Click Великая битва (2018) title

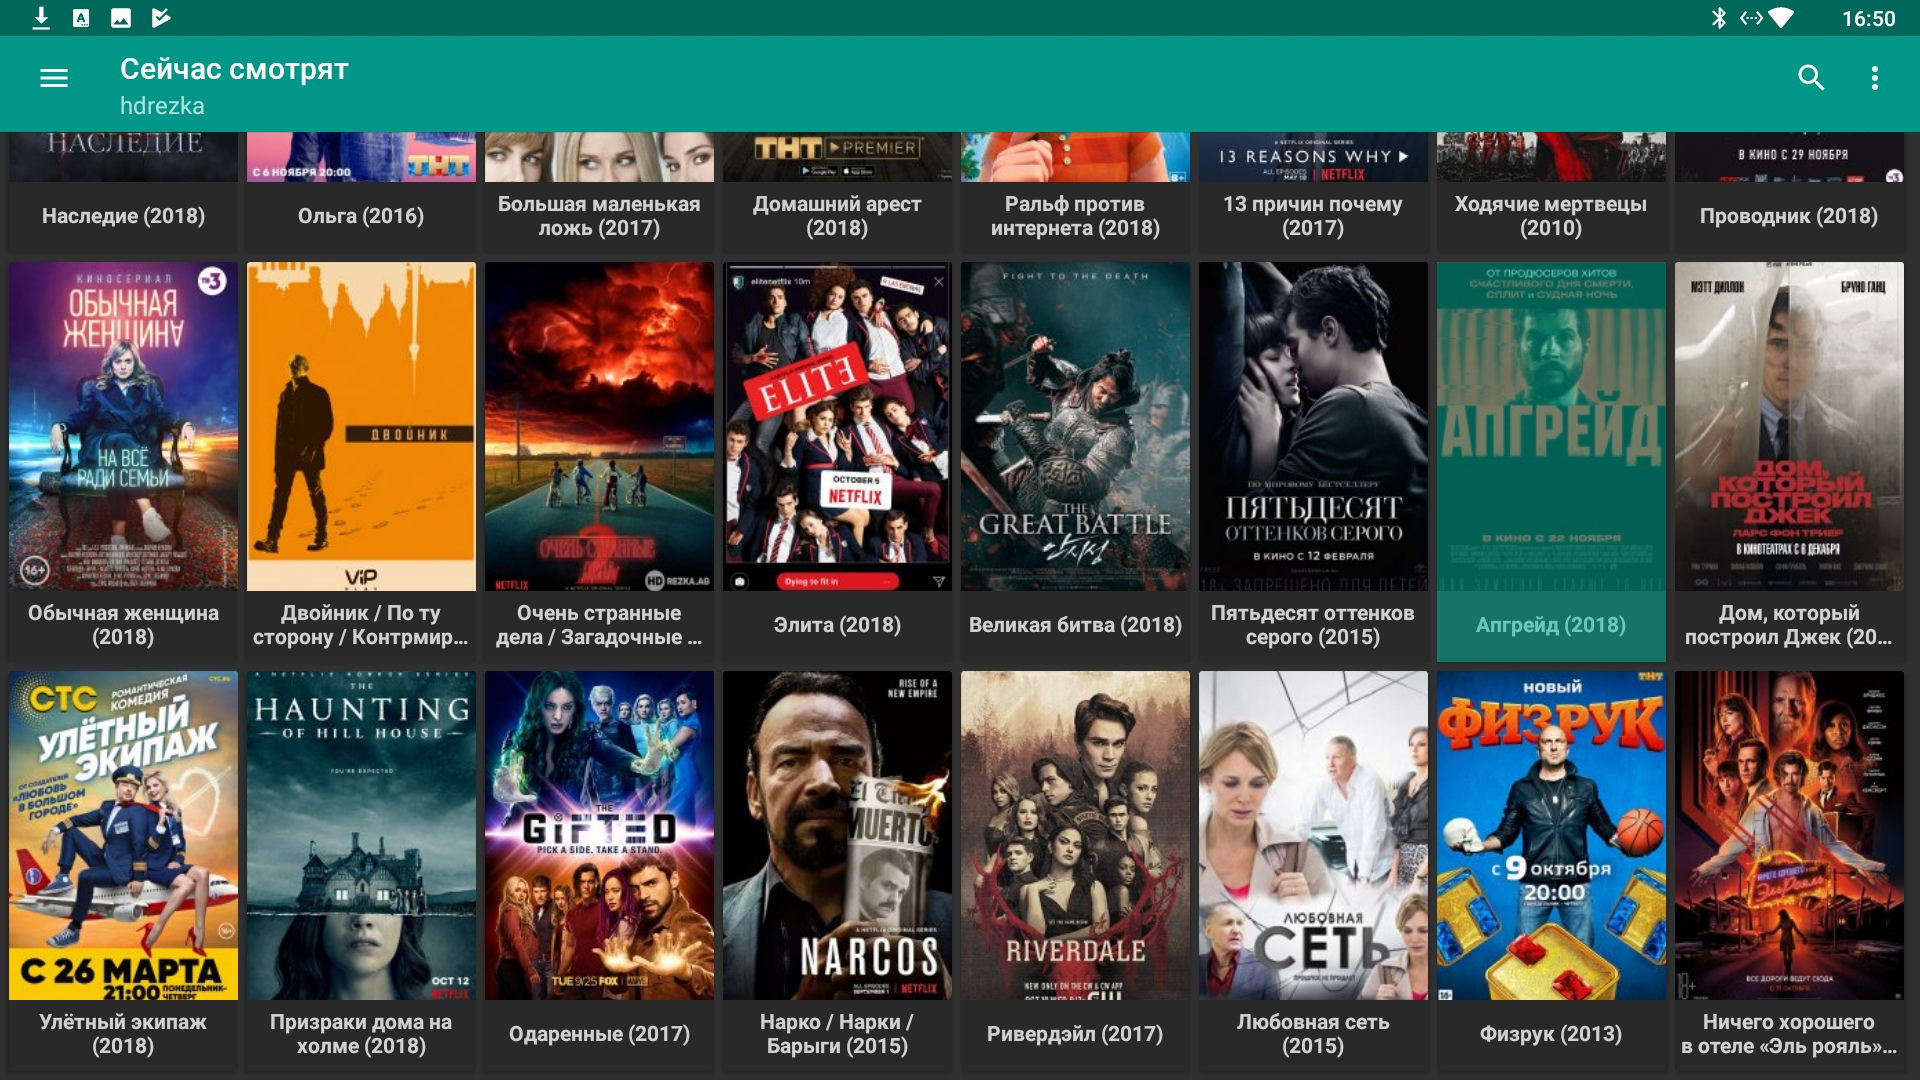[x=1075, y=625]
